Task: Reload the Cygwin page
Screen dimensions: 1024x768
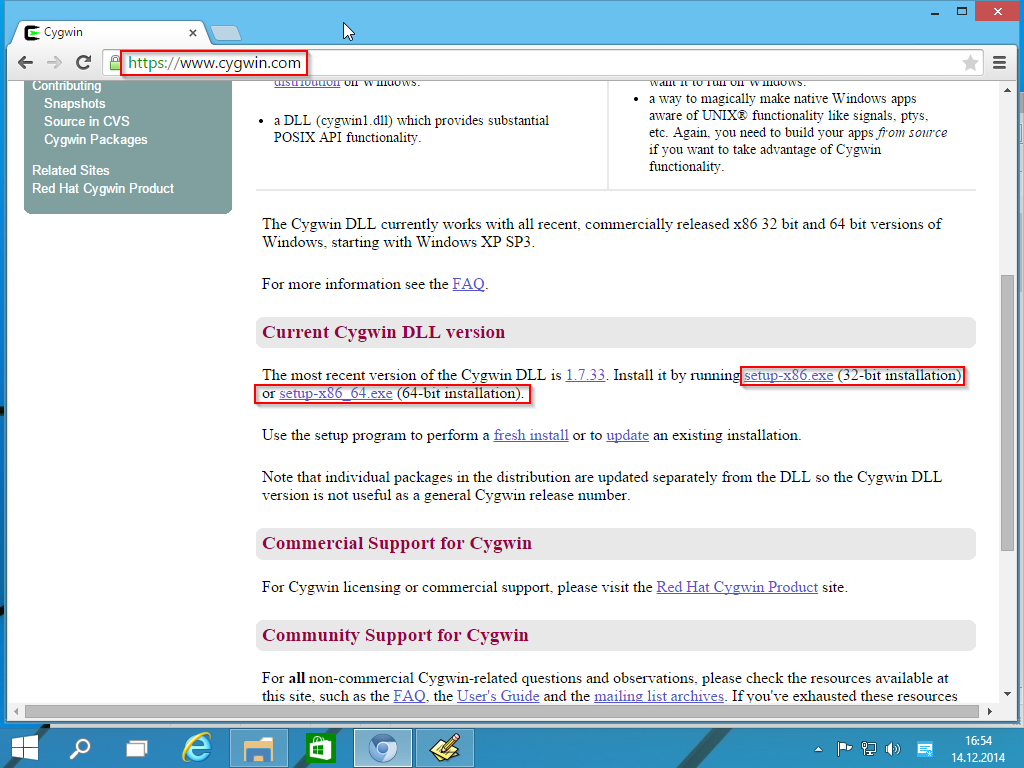Action: (x=83, y=63)
